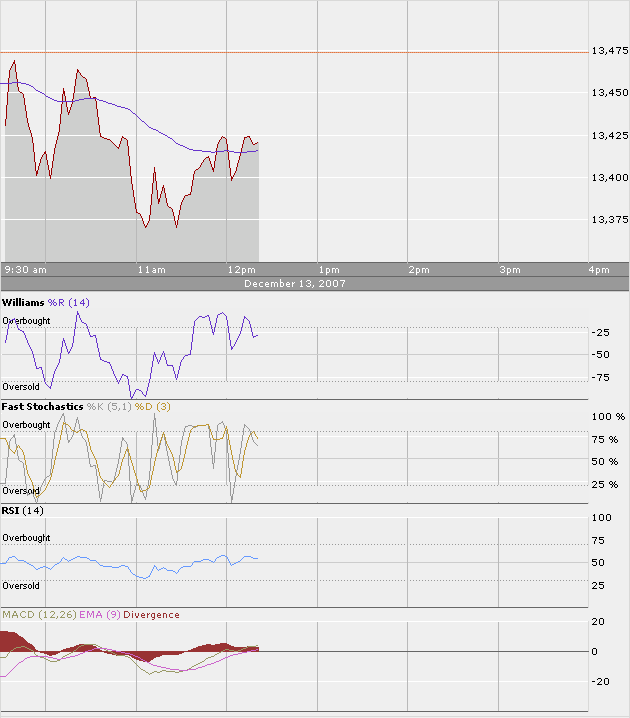Click the %D (3) stochastics legend label
The height and width of the screenshot is (718, 630).
(127, 407)
